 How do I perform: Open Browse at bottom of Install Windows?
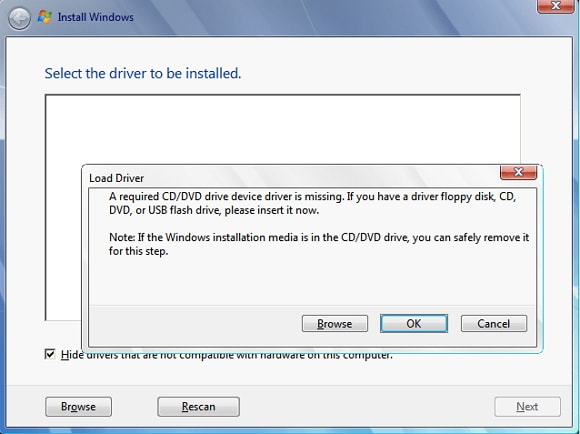coord(78,407)
